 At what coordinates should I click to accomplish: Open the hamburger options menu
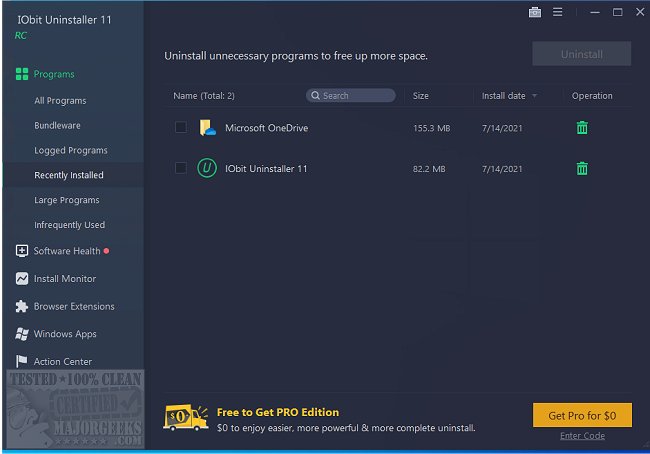558,12
